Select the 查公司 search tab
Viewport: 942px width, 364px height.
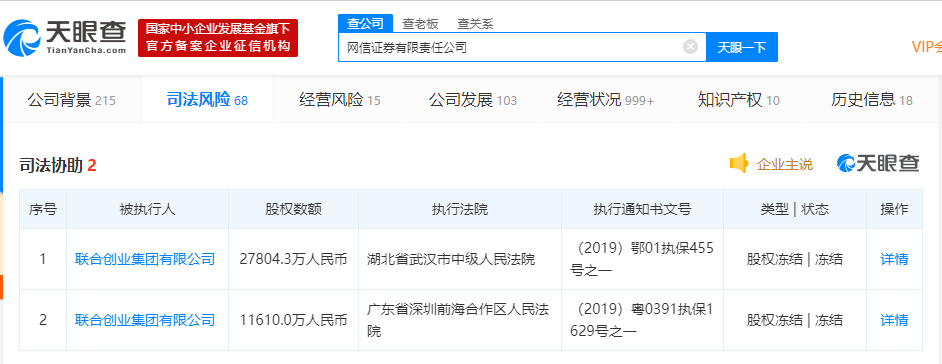[x=365, y=23]
